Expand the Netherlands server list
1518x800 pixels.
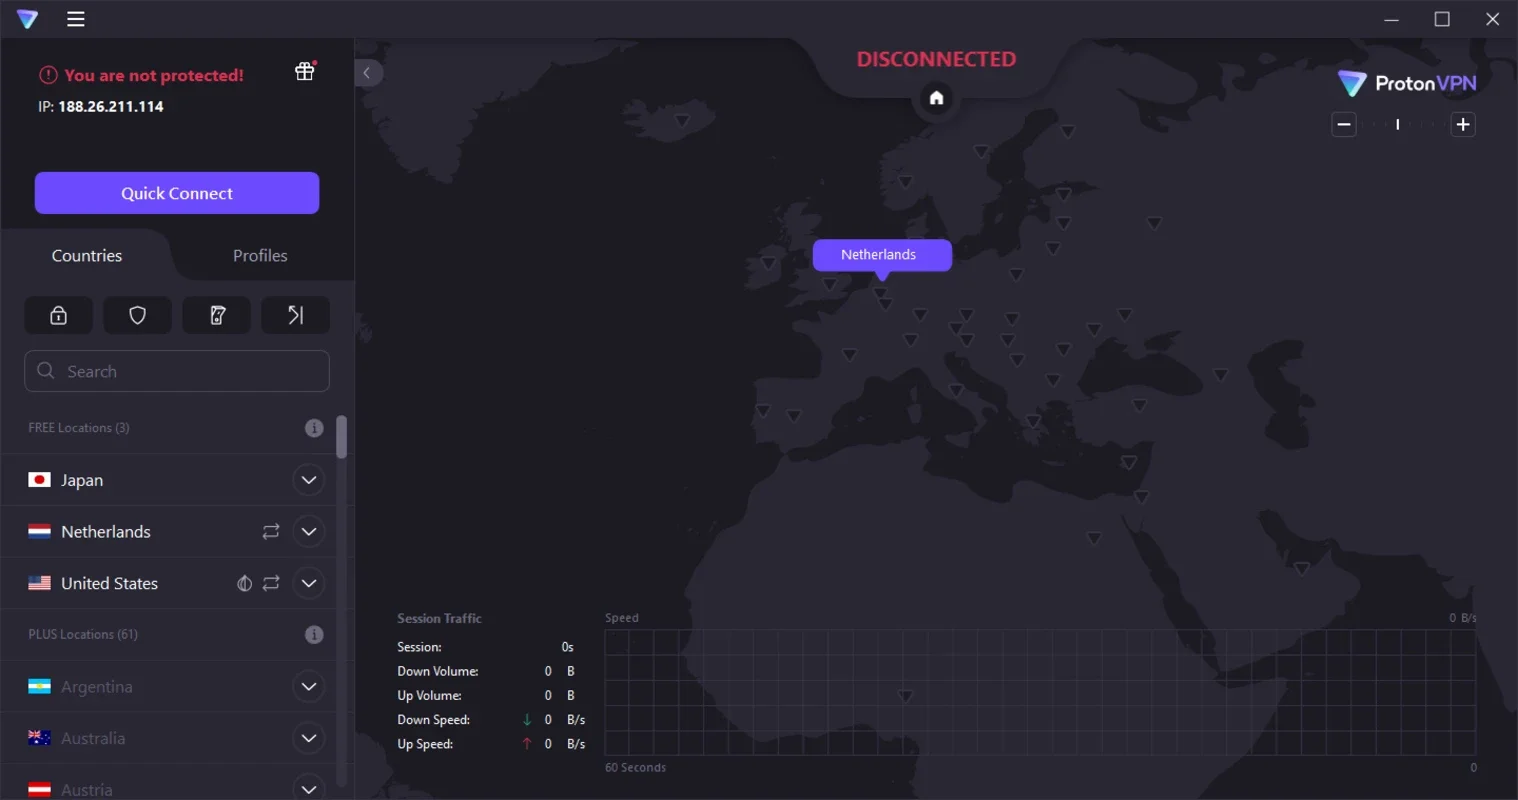[309, 532]
